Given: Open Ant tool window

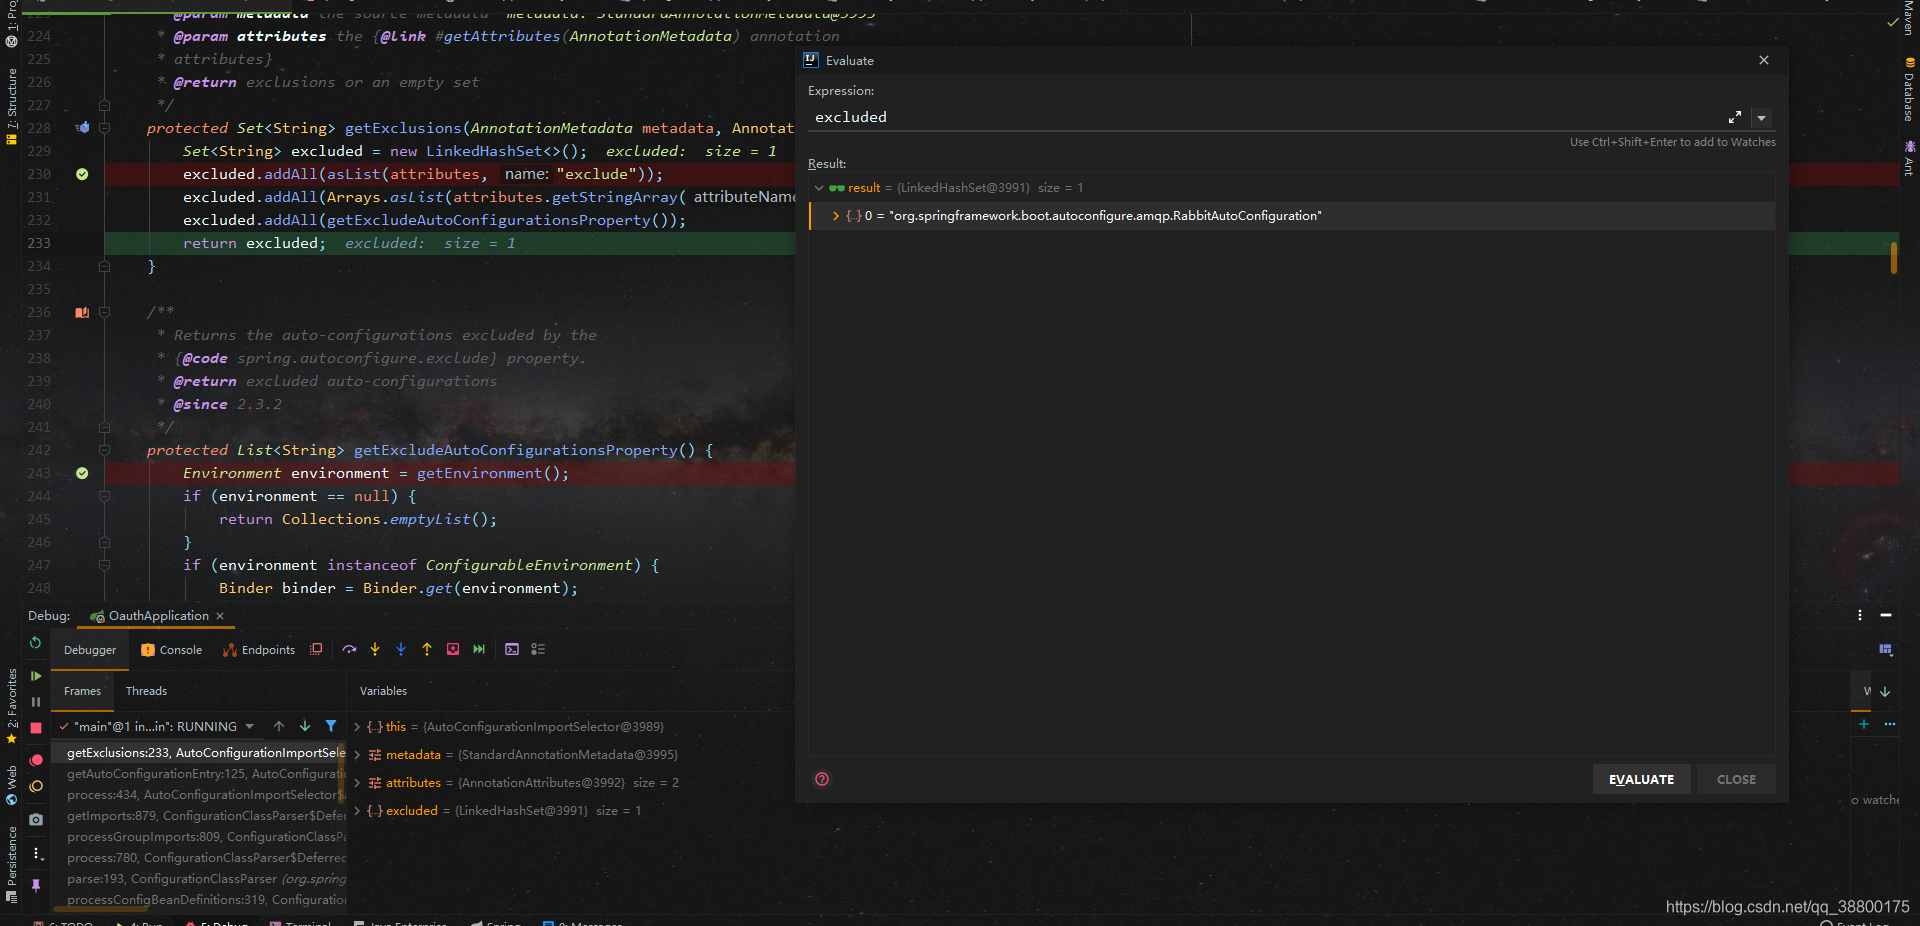Looking at the screenshot, I should pos(1908,158).
